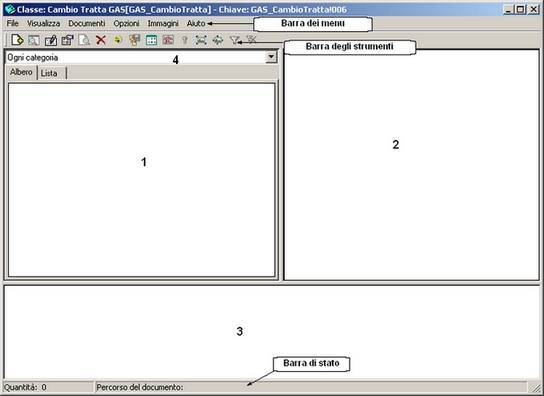This screenshot has height=396, width=544.
Task: Select the Albero tab
Action: coord(22,72)
